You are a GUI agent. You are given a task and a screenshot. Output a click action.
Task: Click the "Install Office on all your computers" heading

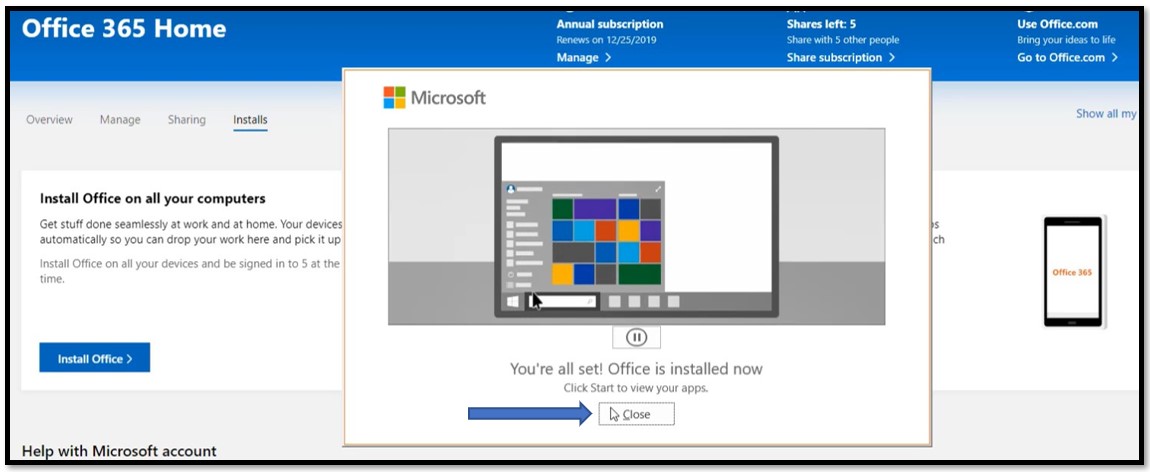(x=153, y=199)
